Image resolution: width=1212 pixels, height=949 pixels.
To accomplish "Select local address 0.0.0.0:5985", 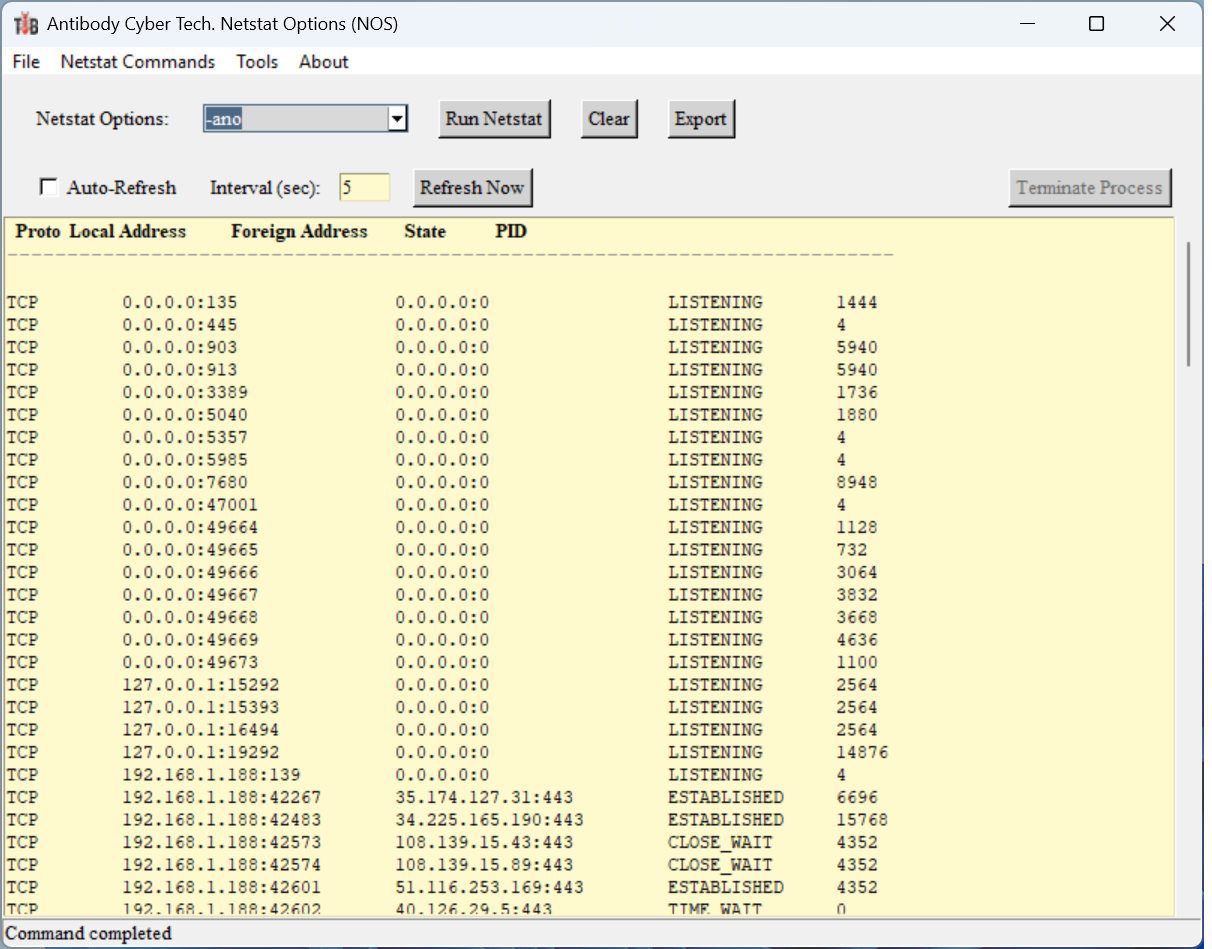I will click(x=185, y=460).
